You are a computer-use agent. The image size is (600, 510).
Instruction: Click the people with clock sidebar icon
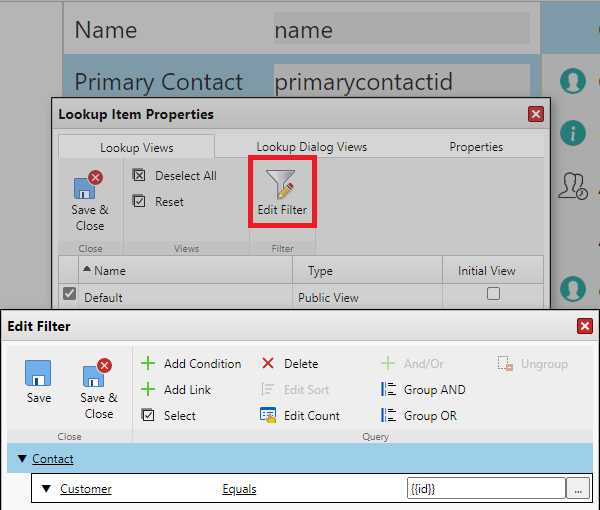coord(573,186)
